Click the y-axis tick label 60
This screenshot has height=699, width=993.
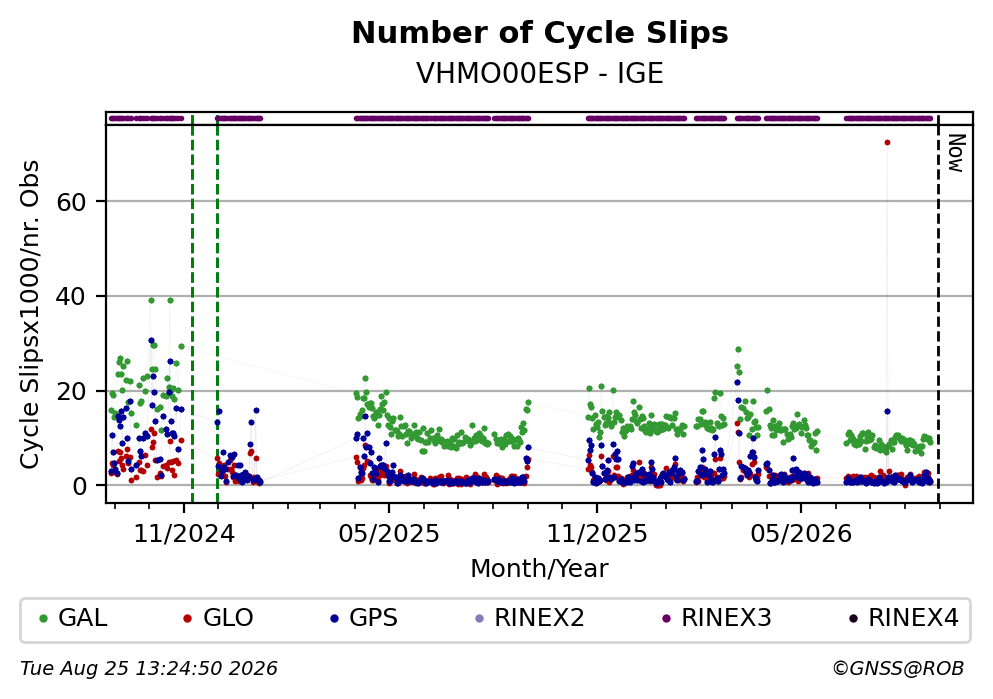[71, 202]
